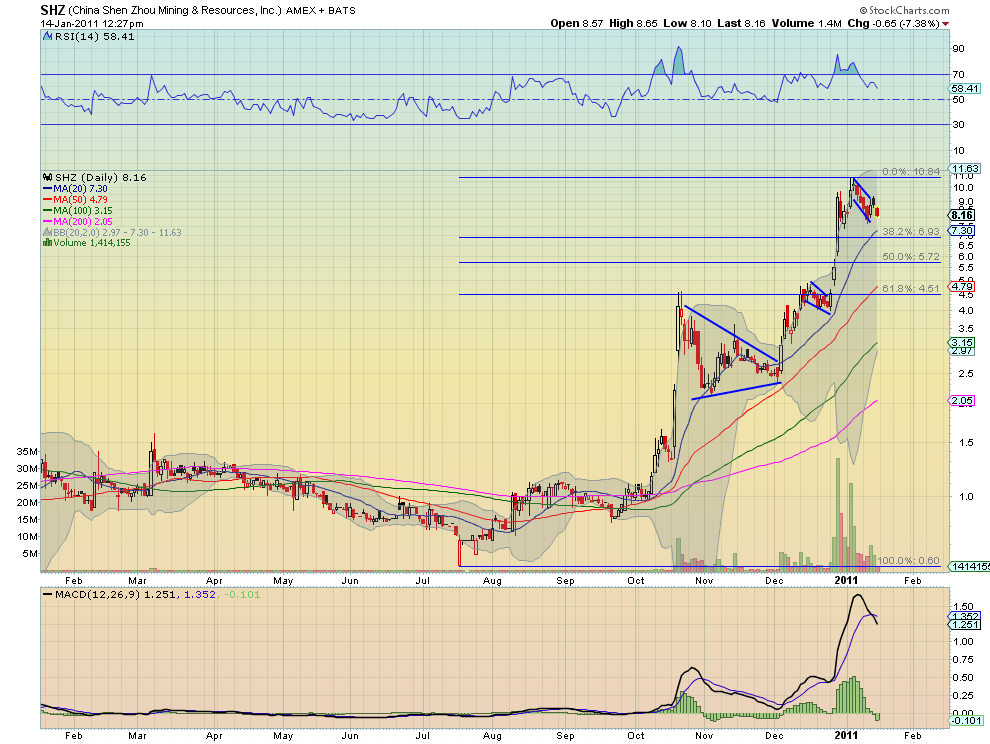Click the 35M volume axis label
This screenshot has width=990, height=744.
(27, 452)
